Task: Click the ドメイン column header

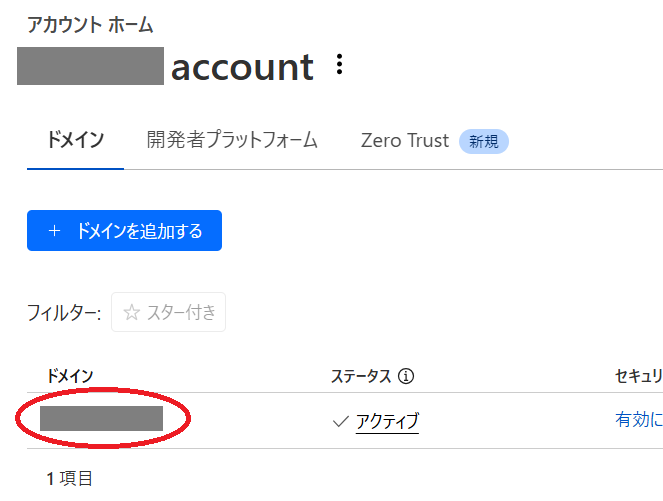Action: click(70, 375)
